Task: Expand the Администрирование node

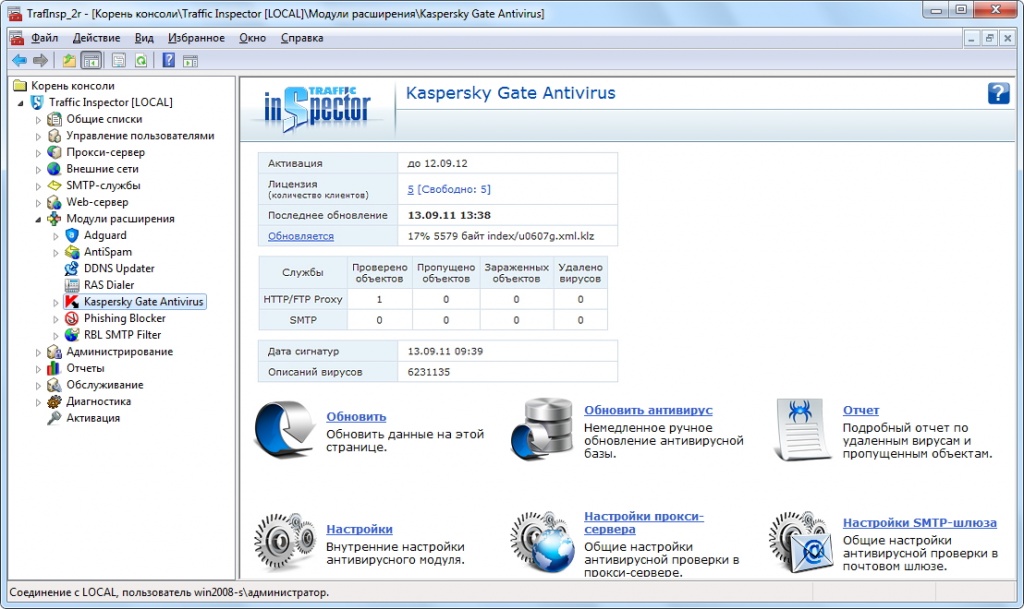Action: [38, 352]
